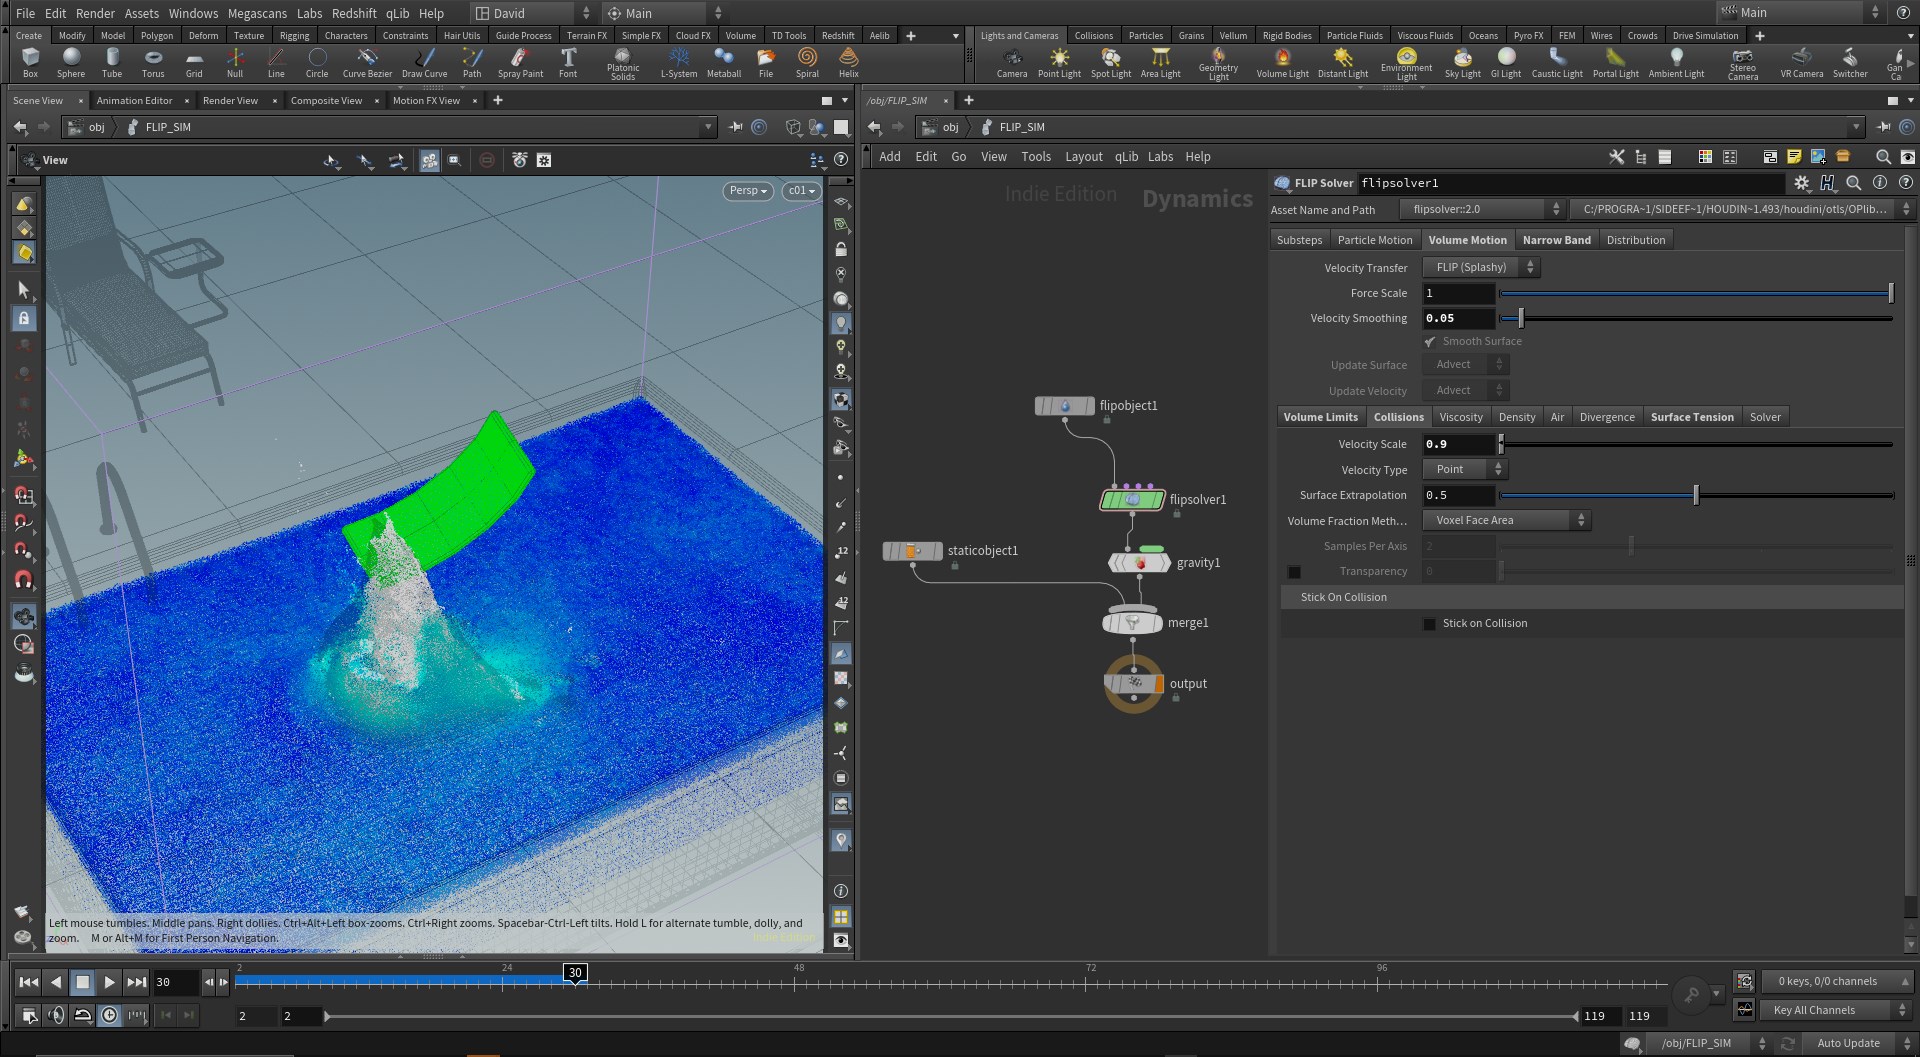
Task: Switch to the Particle Motion tab
Action: 1375,240
